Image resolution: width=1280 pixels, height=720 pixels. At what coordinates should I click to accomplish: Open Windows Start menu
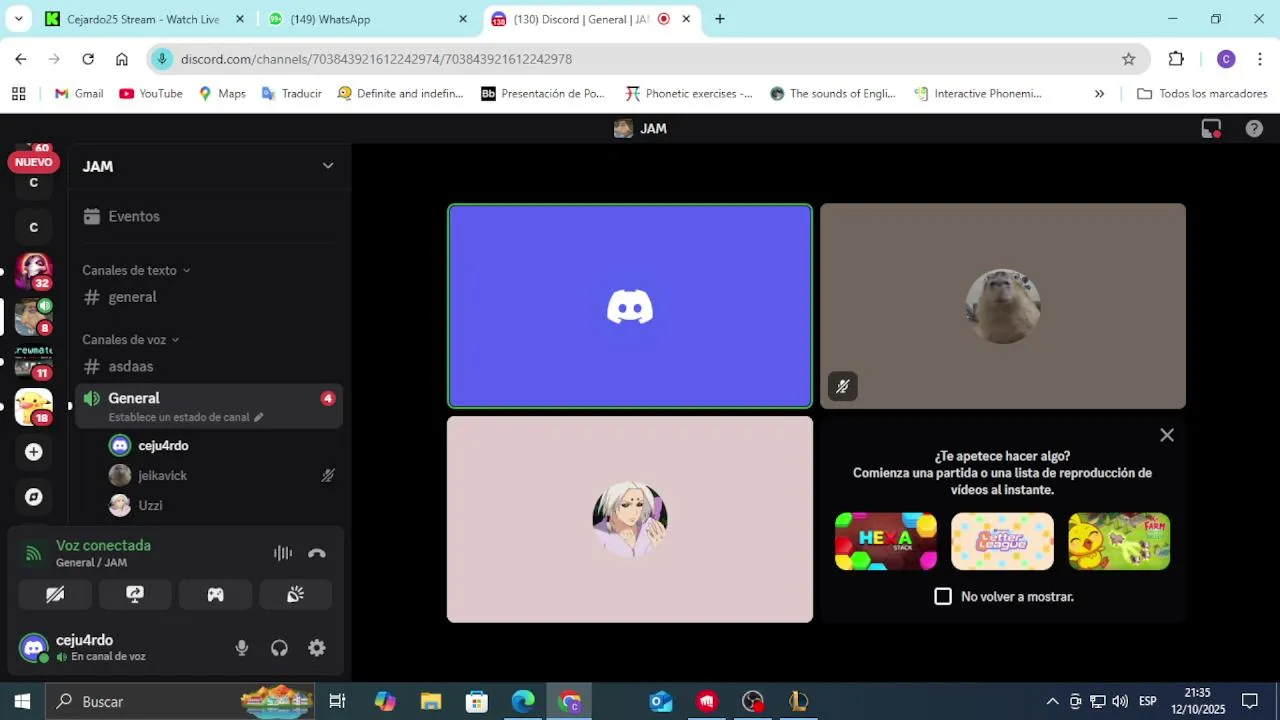click(x=22, y=701)
